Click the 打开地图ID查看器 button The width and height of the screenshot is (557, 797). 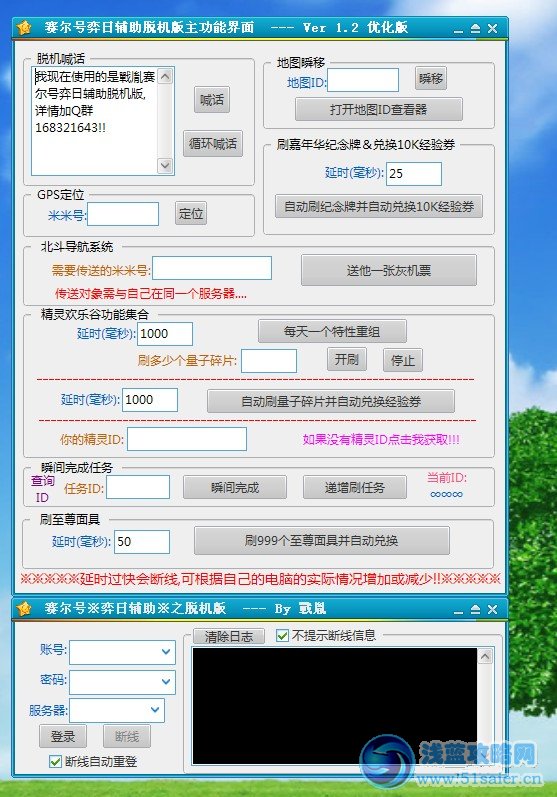(379, 109)
